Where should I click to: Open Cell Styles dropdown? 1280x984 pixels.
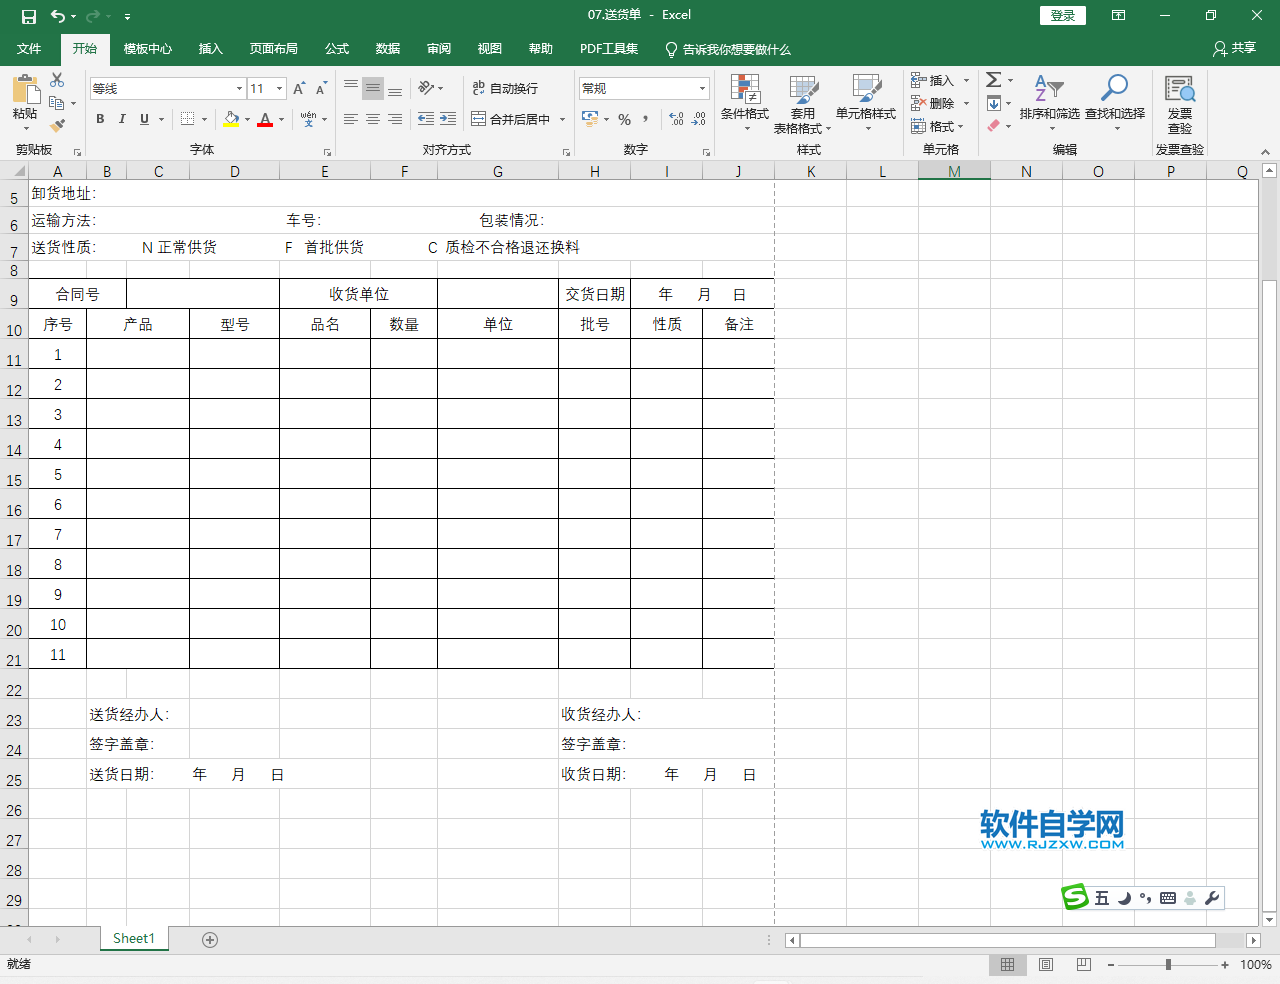pos(866,104)
